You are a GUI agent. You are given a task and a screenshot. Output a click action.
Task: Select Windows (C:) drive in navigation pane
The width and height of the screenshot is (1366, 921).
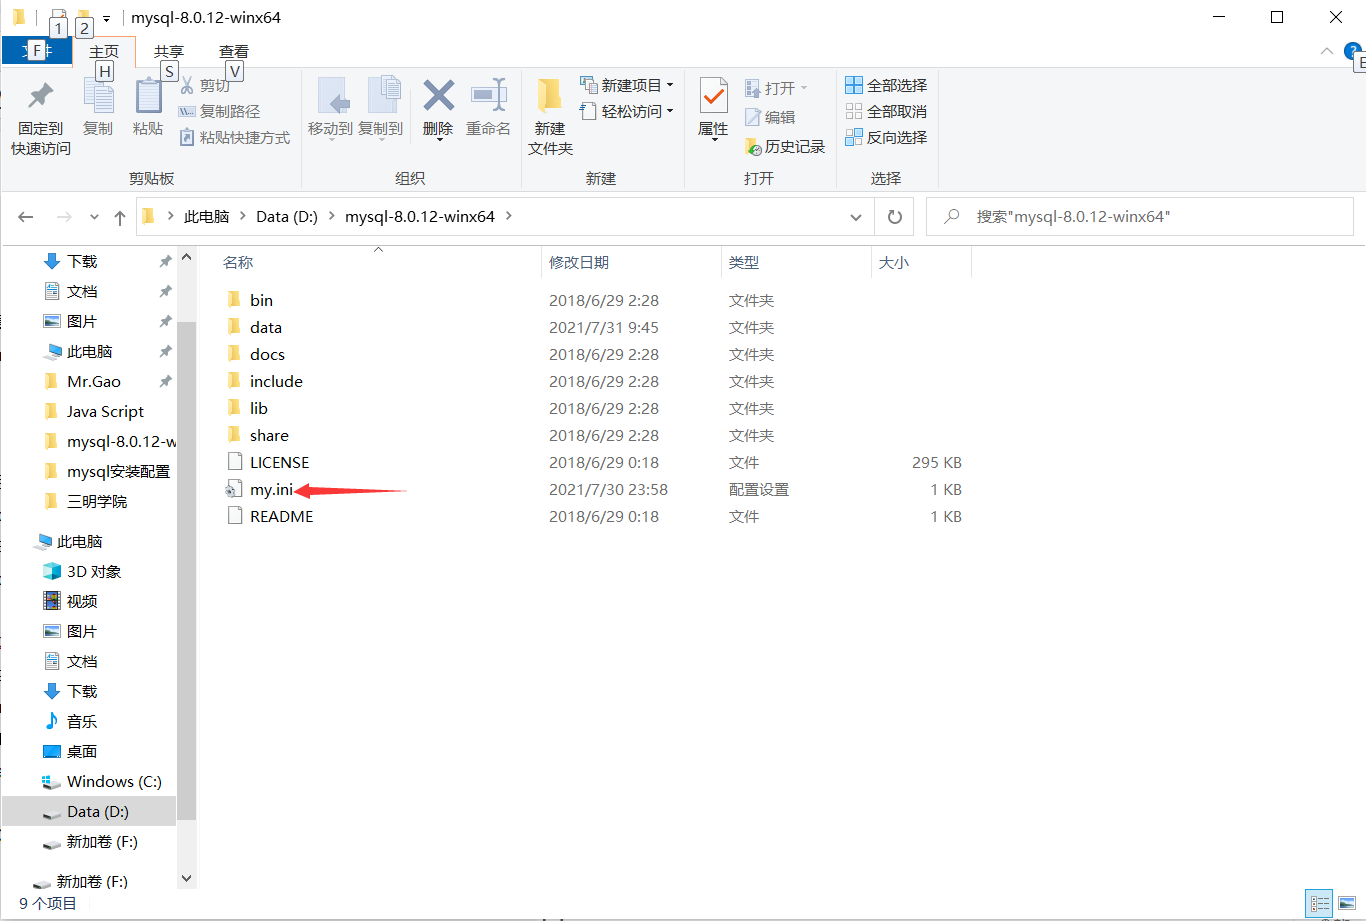tap(114, 781)
